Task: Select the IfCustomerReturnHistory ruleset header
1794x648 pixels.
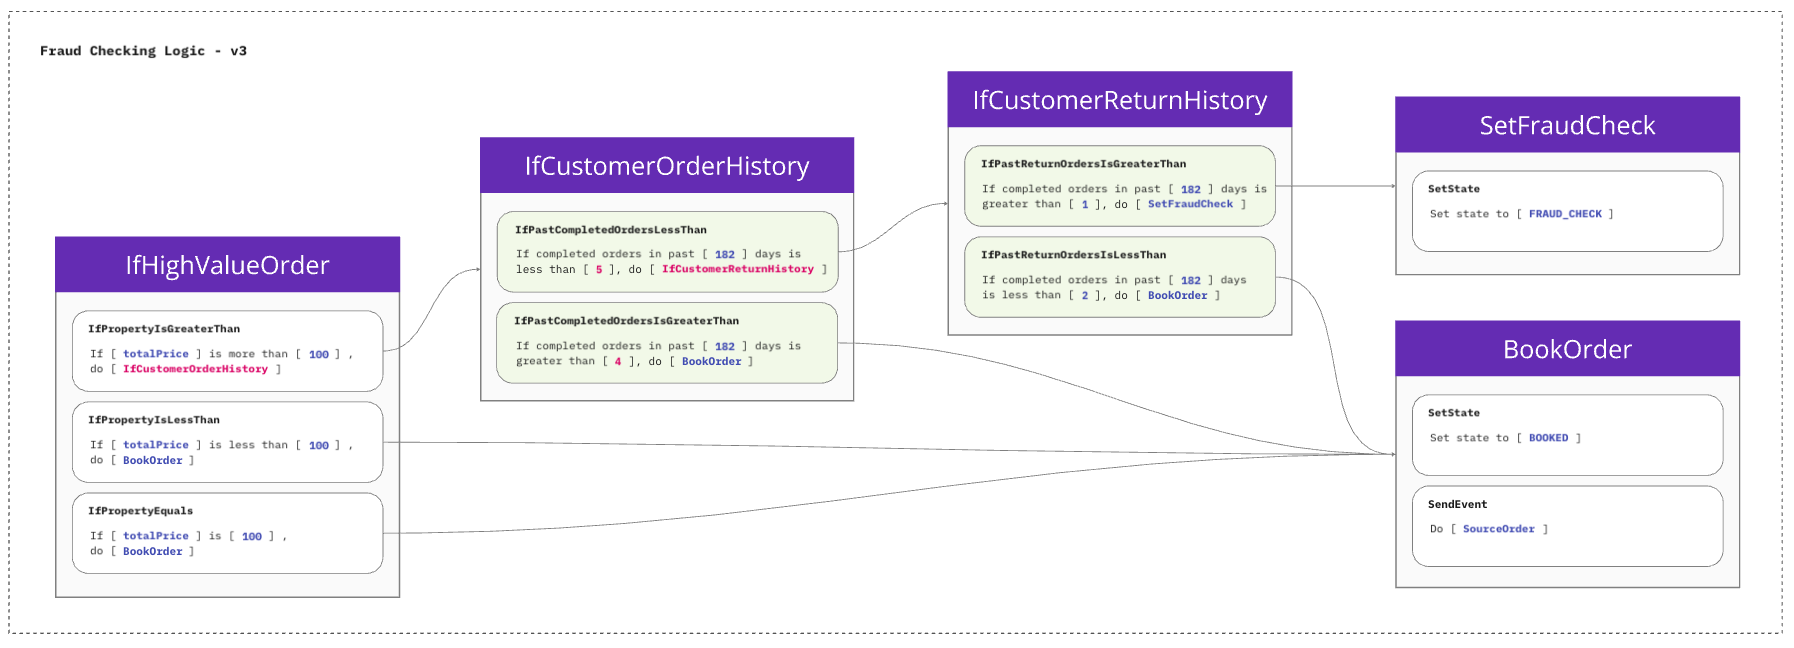Action: pos(1119,100)
